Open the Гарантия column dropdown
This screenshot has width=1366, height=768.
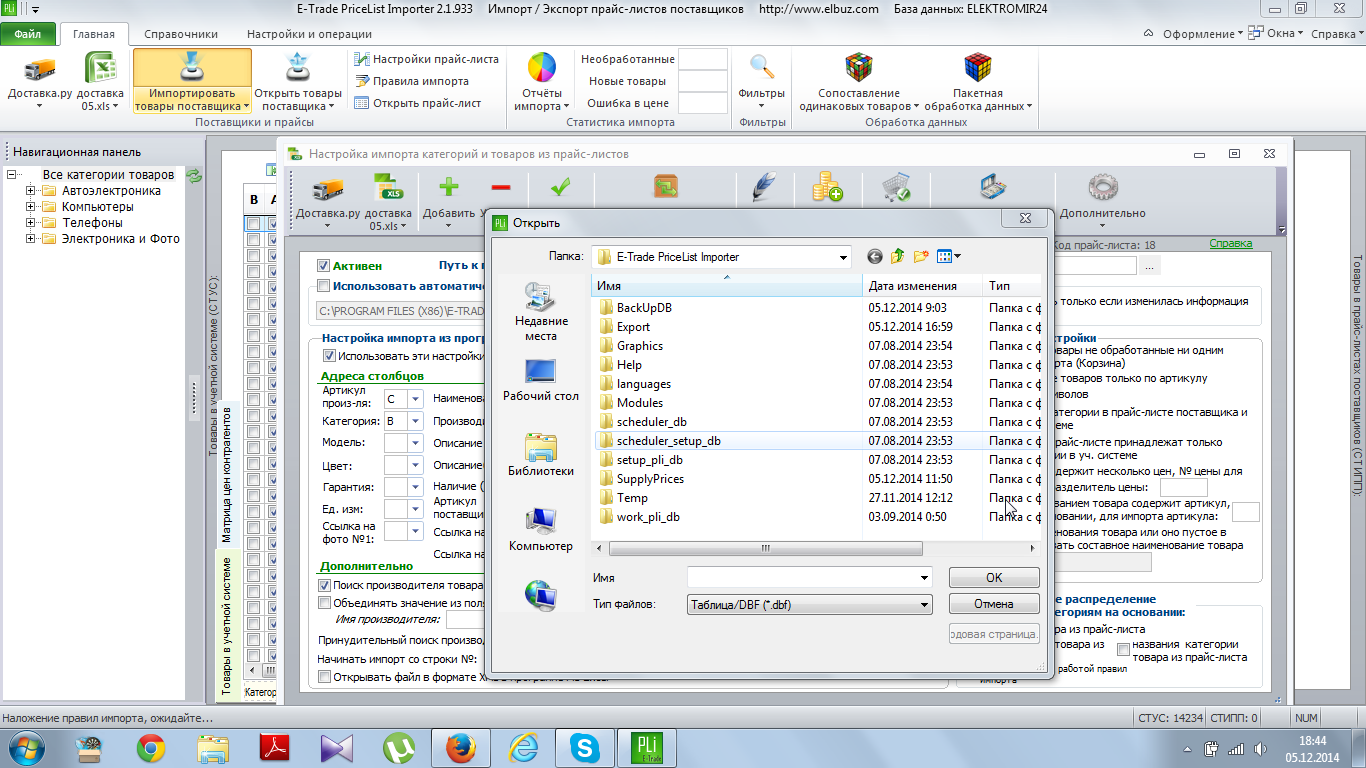tap(415, 487)
